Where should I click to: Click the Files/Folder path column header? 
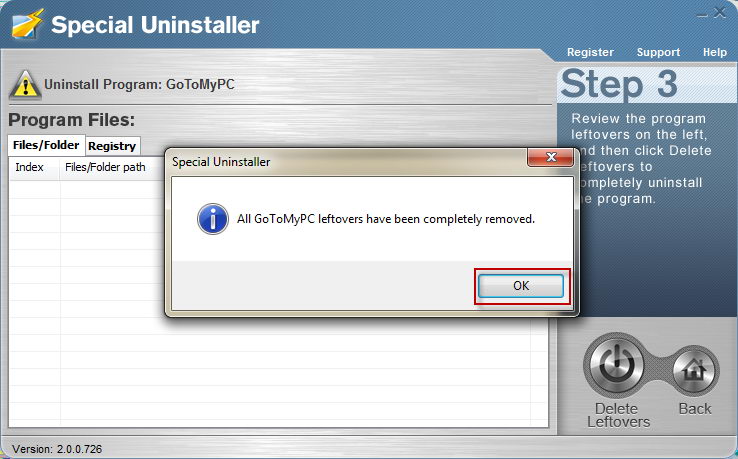click(105, 167)
